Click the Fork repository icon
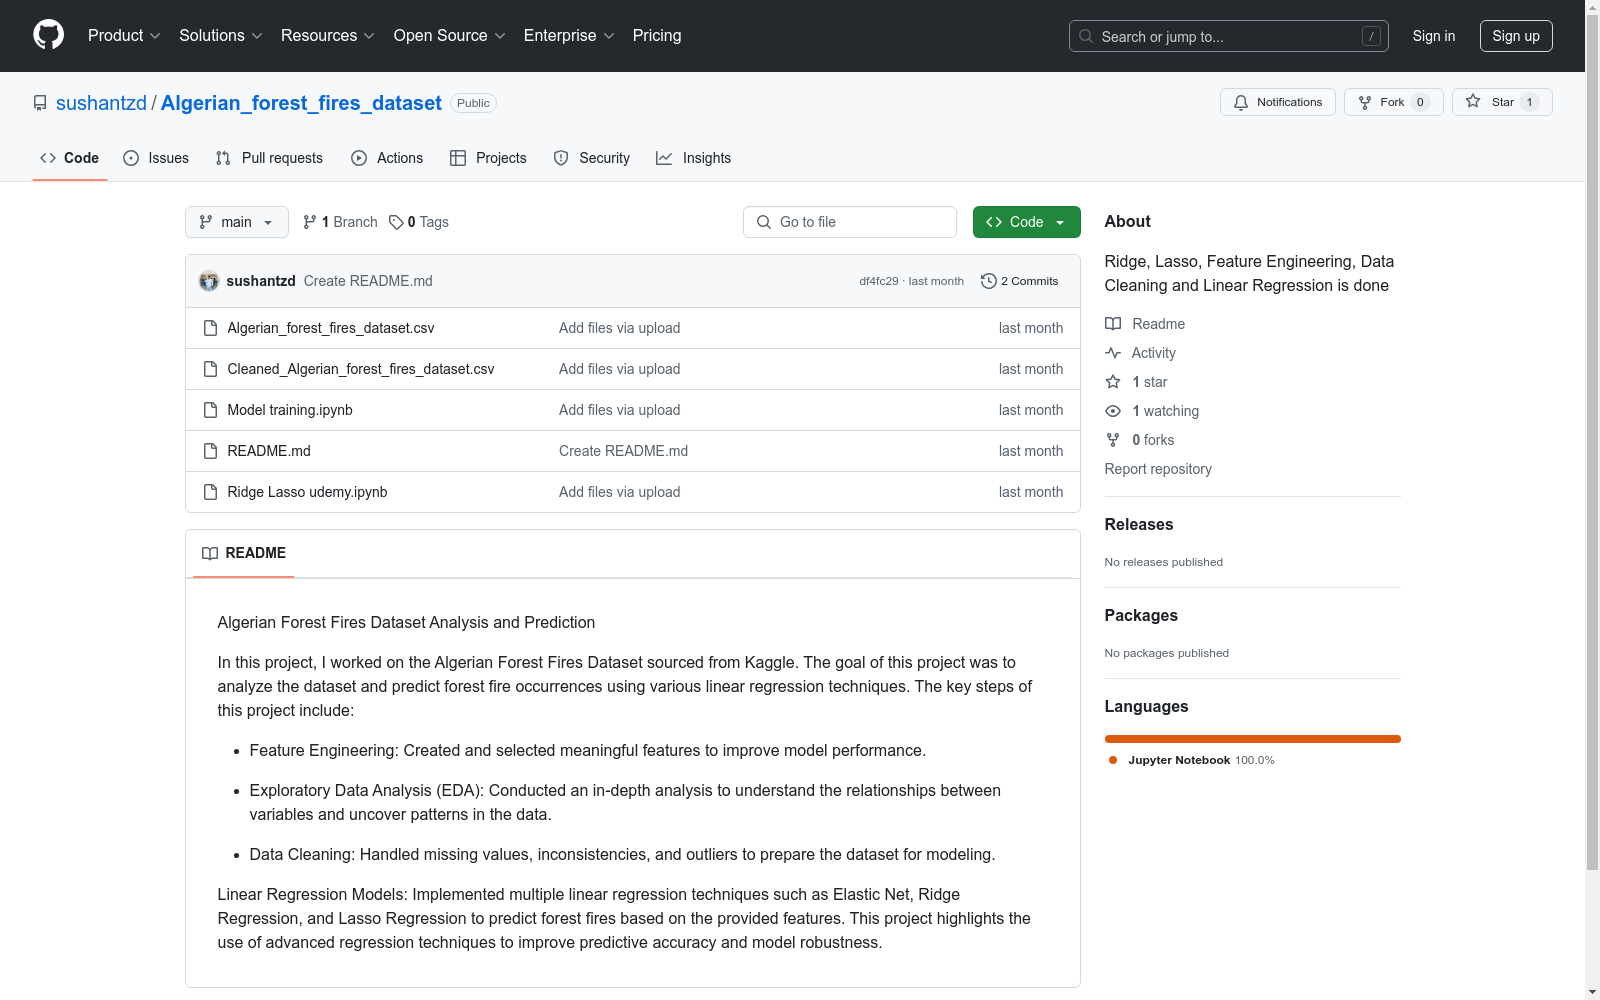Viewport: 1600px width, 1000px height. tap(1365, 102)
